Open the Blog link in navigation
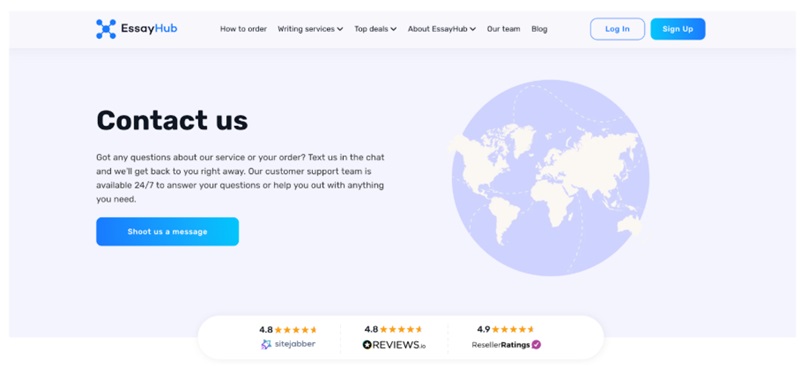The image size is (800, 366). [539, 29]
